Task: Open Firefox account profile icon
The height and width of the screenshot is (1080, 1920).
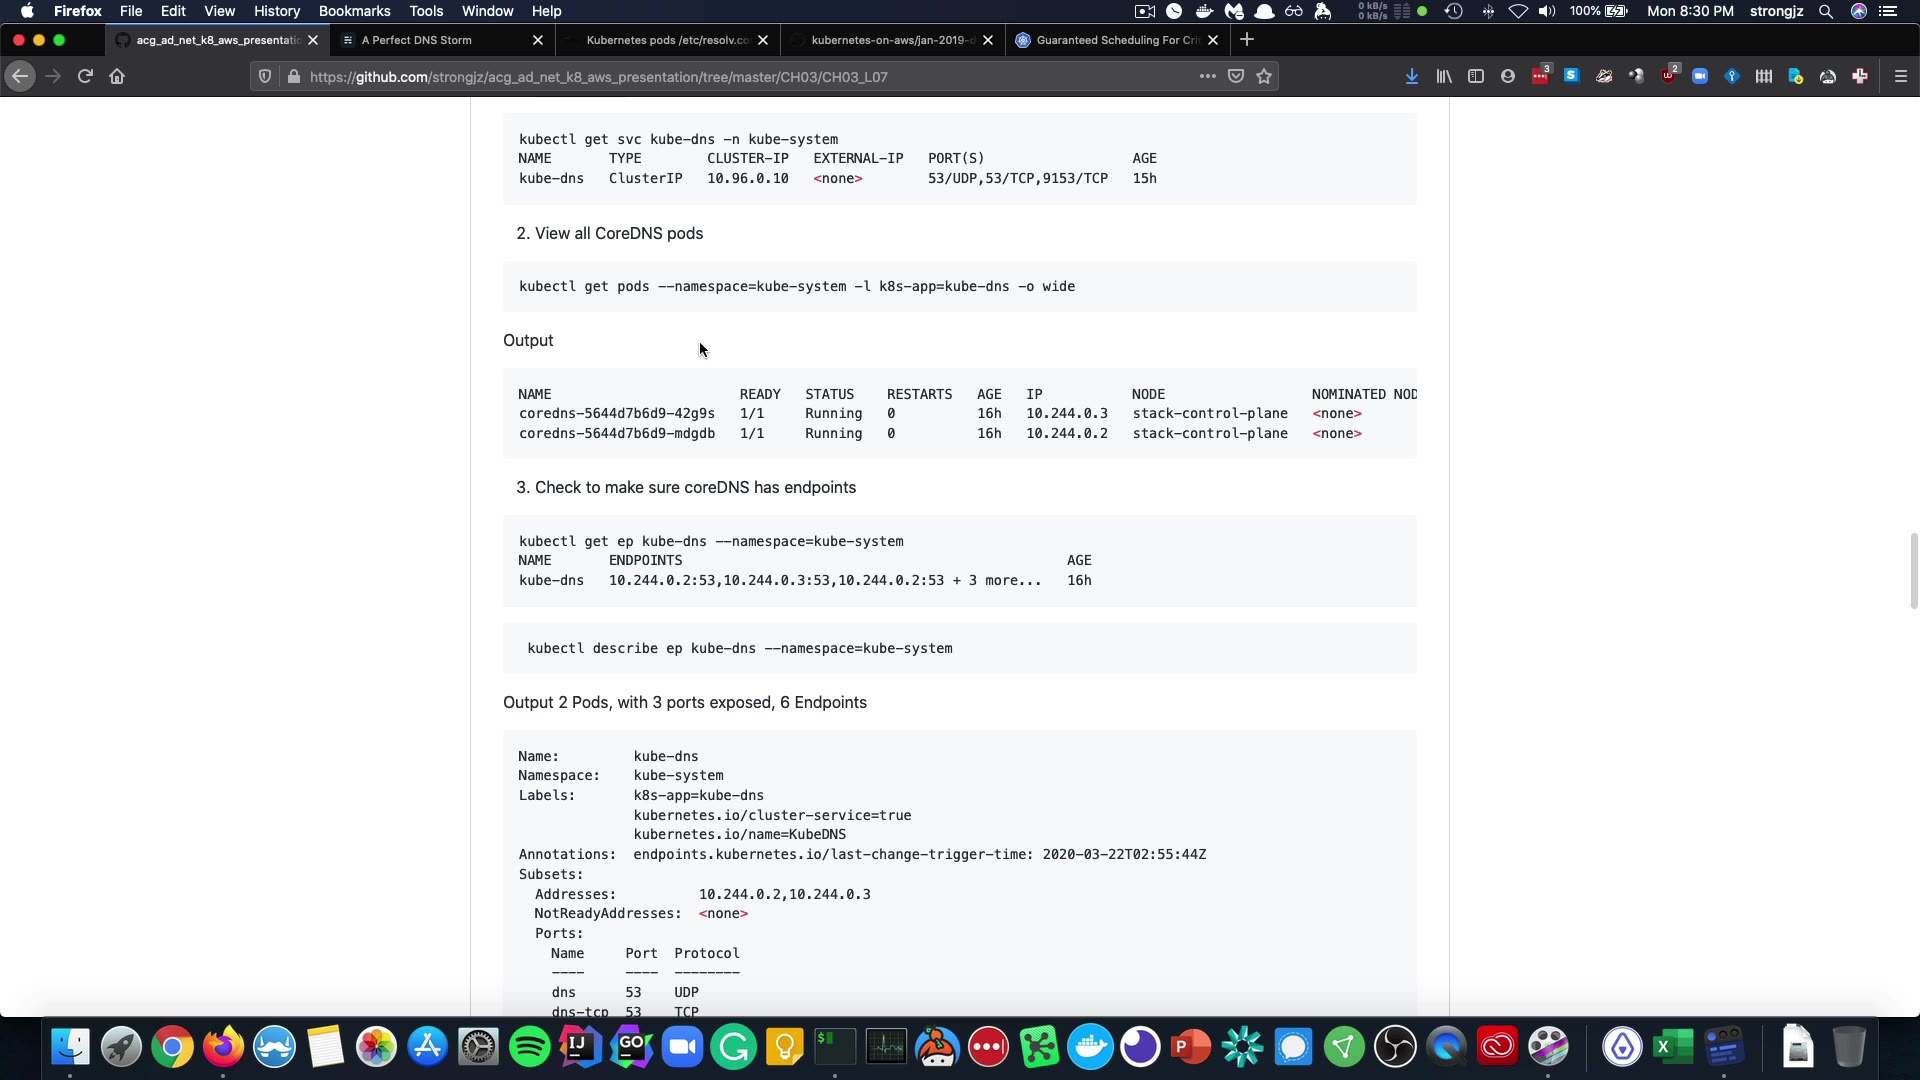Action: coord(1508,76)
